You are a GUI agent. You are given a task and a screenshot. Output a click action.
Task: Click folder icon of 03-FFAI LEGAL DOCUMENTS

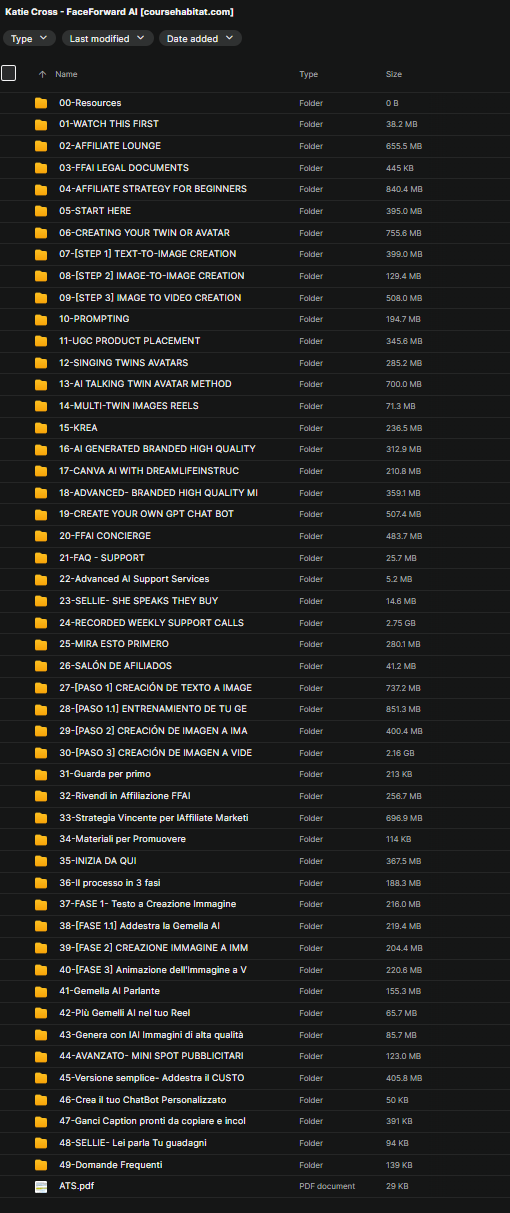(41, 168)
